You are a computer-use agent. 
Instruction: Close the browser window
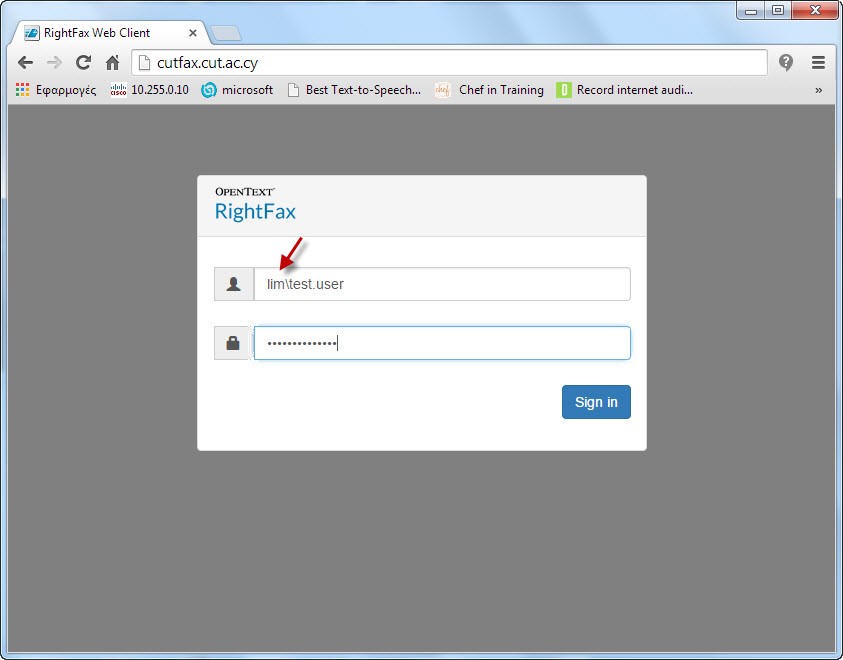[815, 10]
